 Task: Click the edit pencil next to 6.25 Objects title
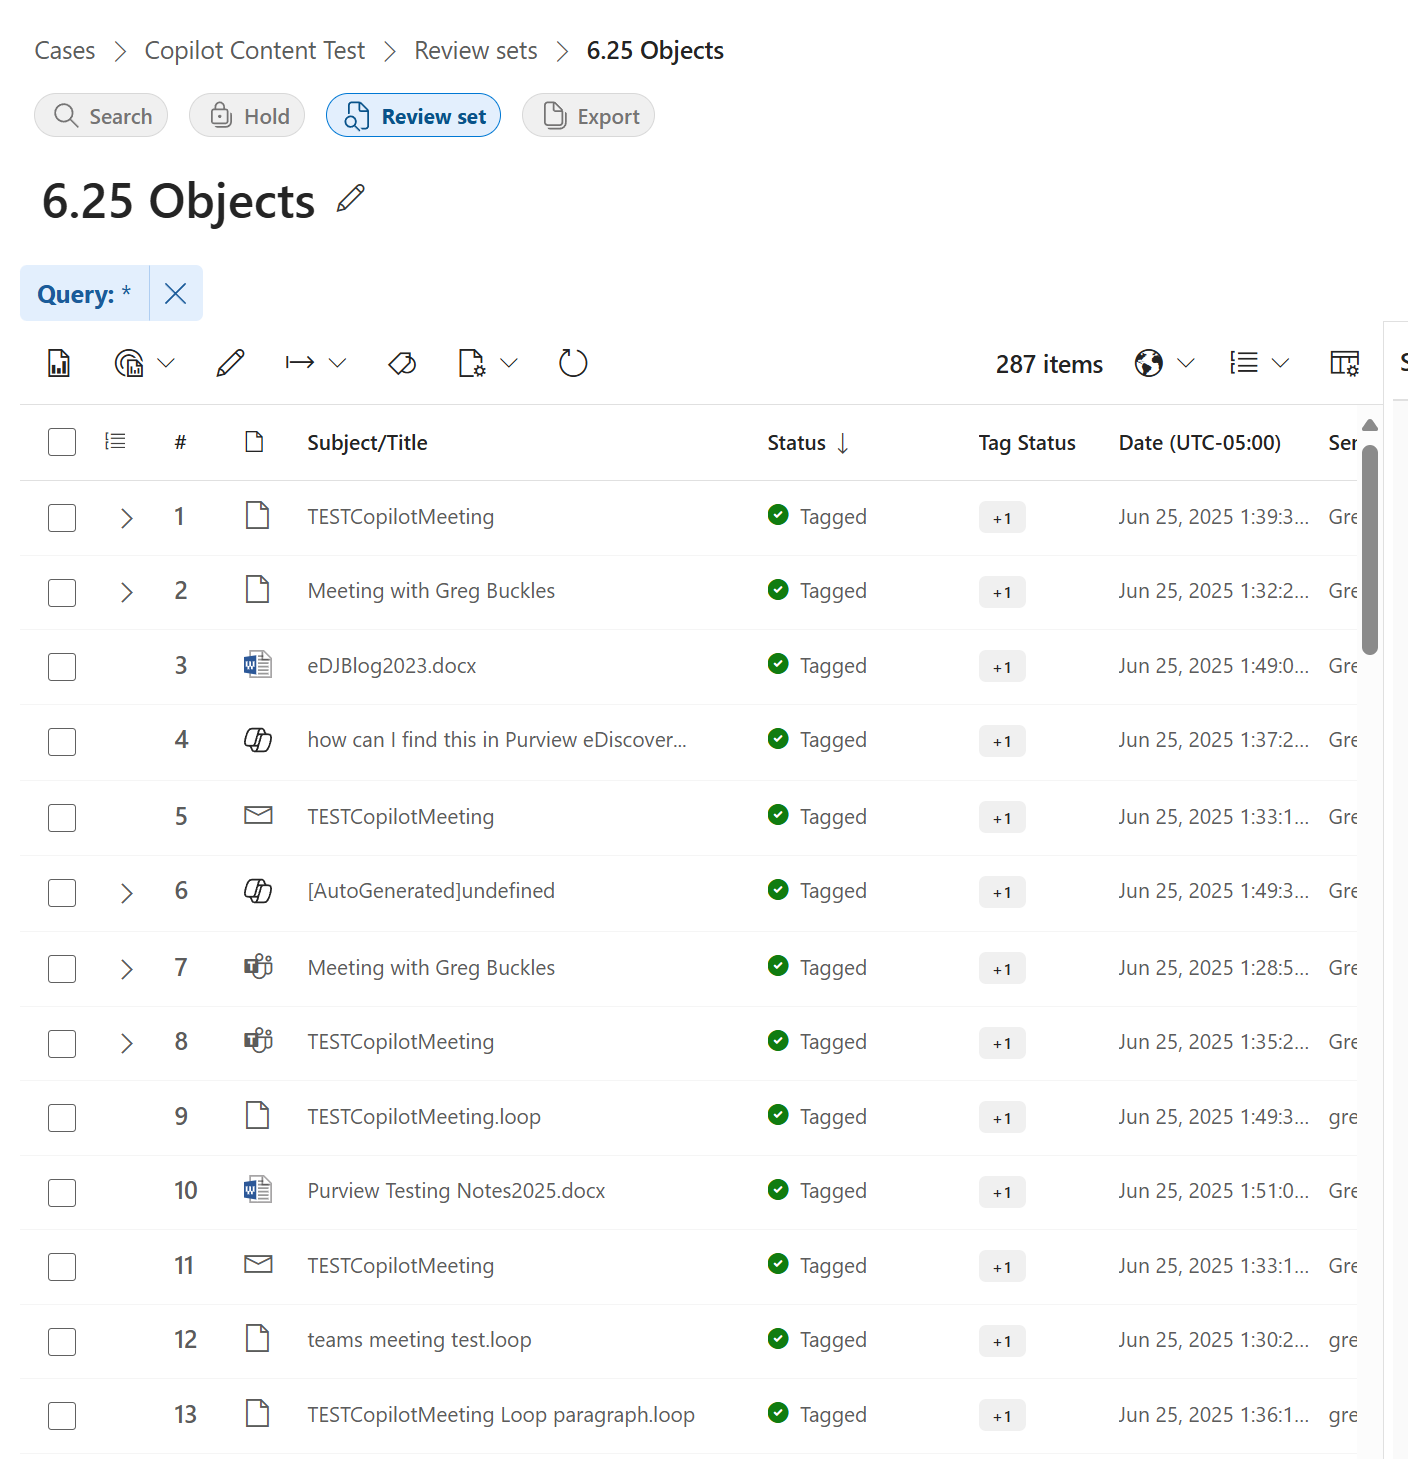click(351, 199)
